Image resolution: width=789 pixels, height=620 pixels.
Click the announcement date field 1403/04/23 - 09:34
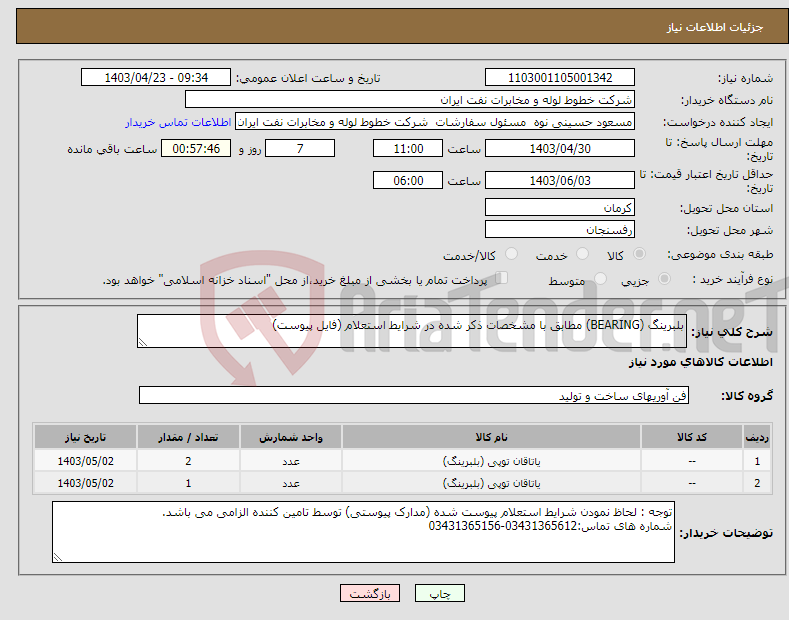[156, 78]
